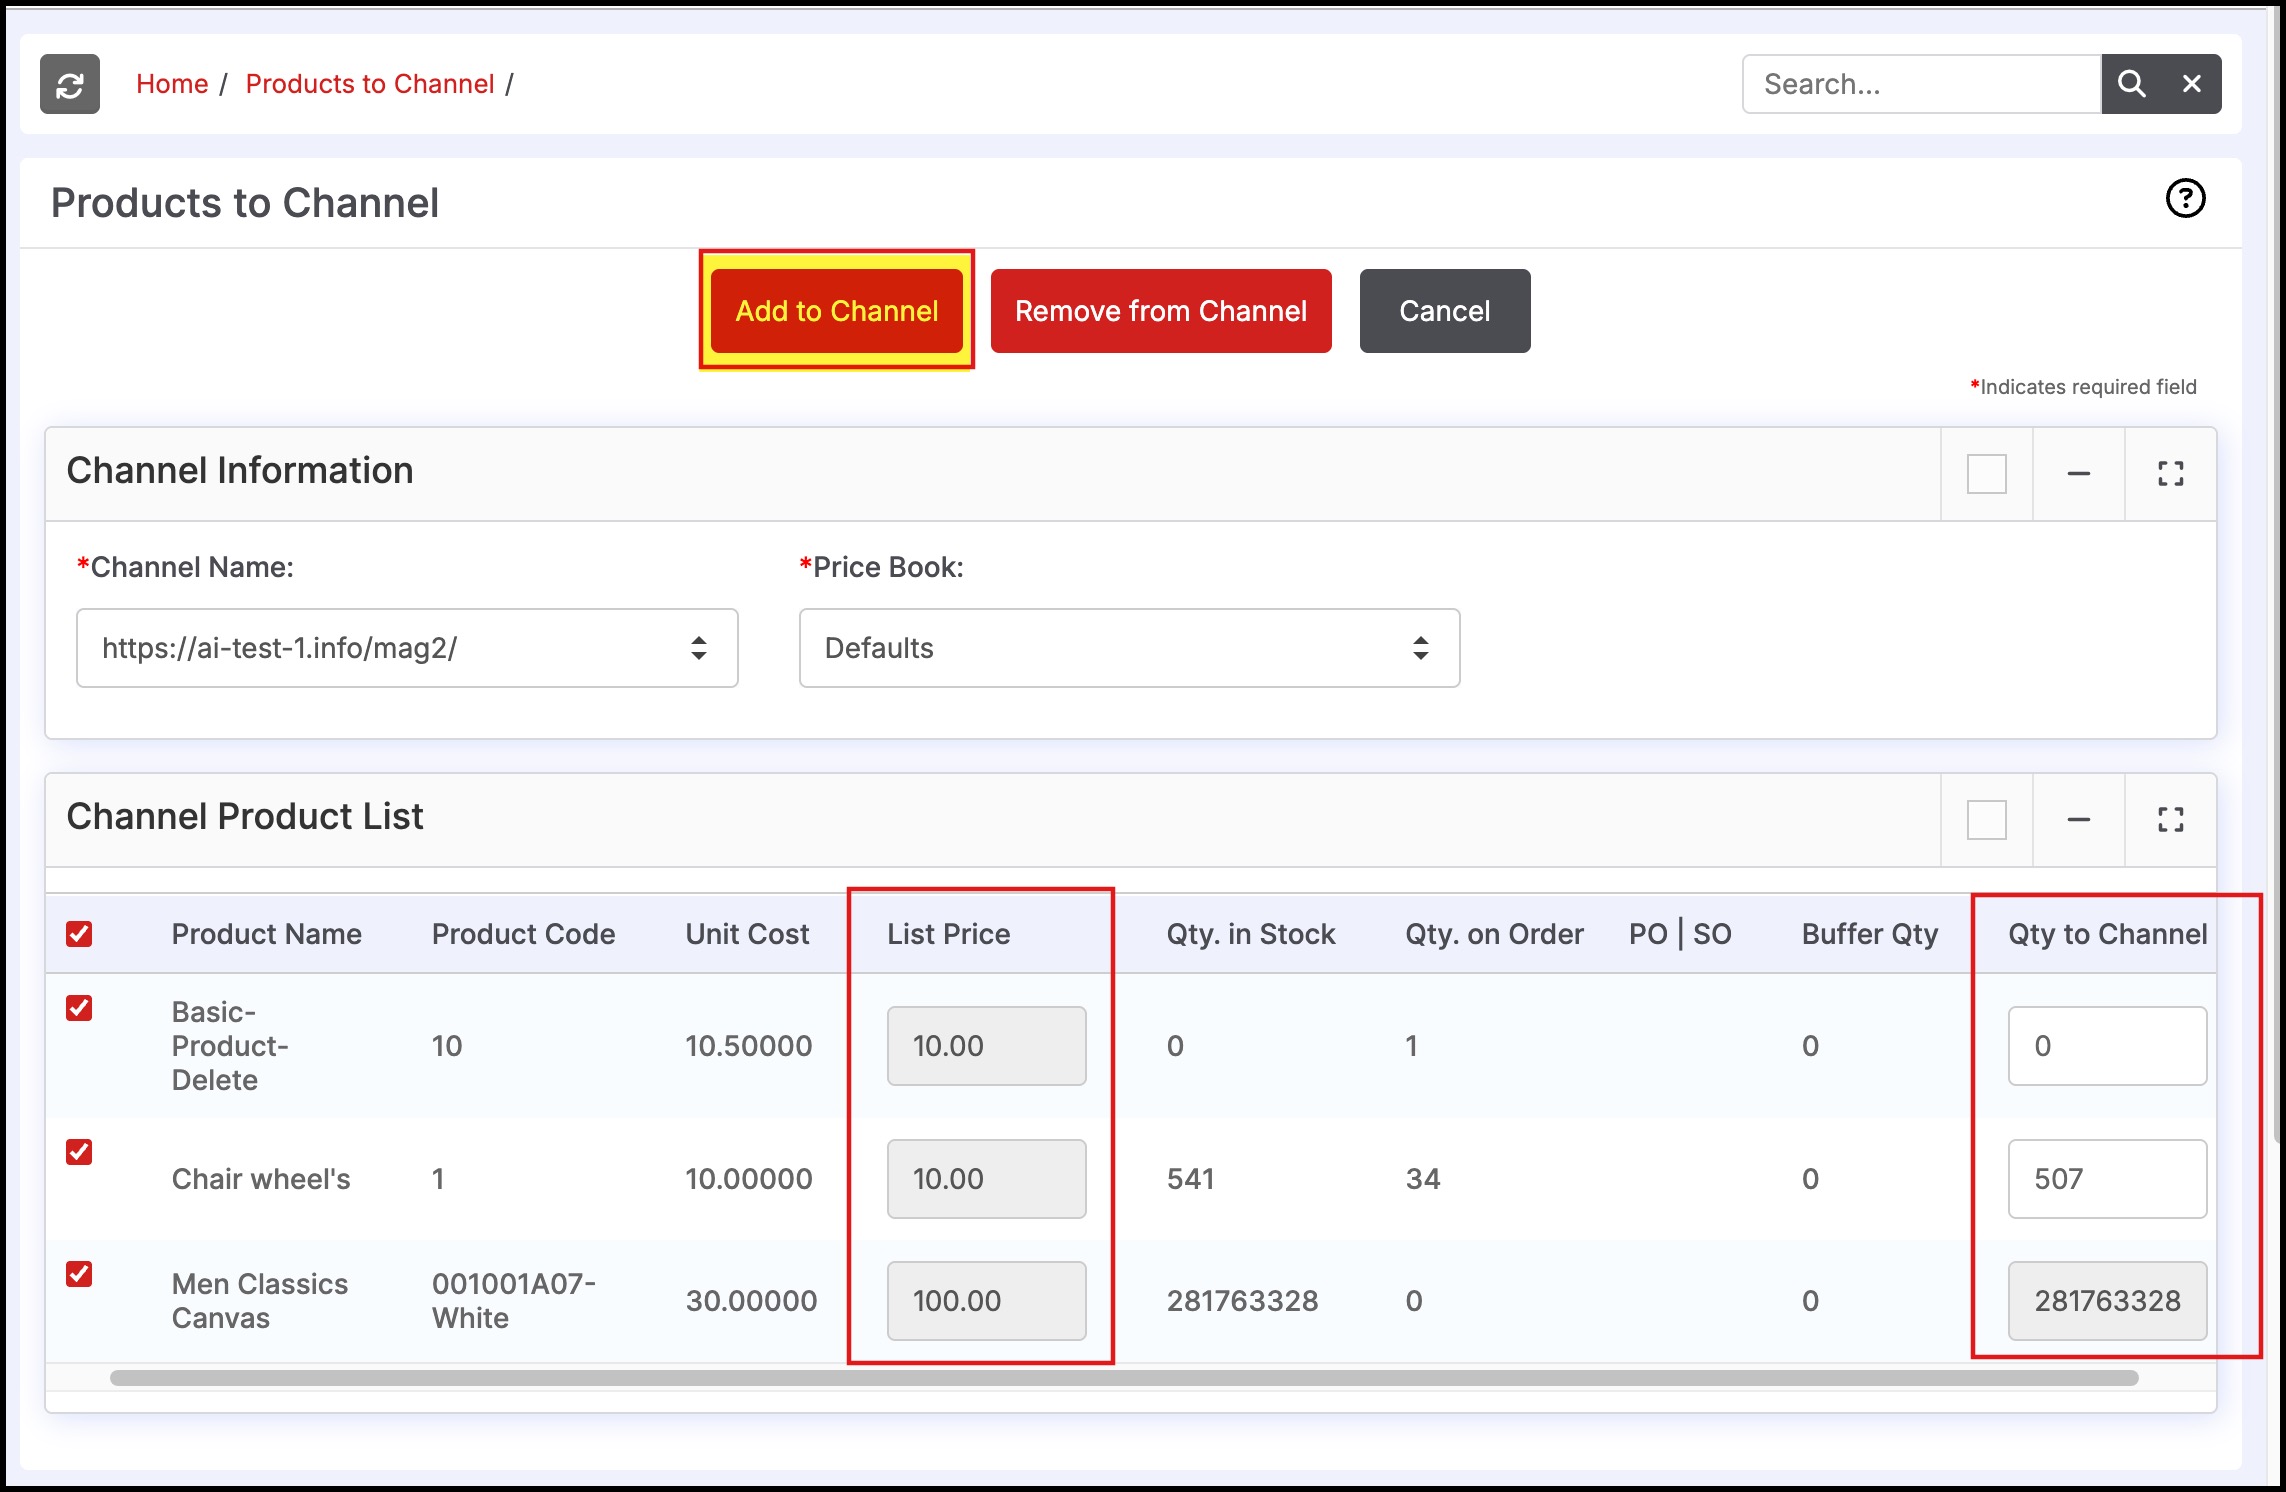The image size is (2286, 1492).
Task: Click the PO | SO column header
Action: tap(1680, 934)
